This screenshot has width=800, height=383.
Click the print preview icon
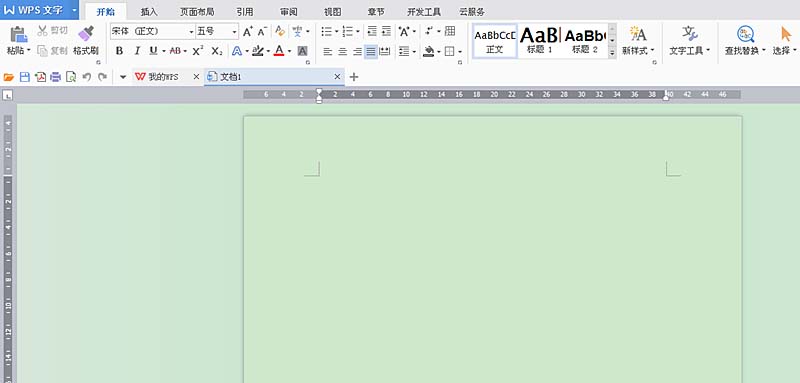pos(71,77)
